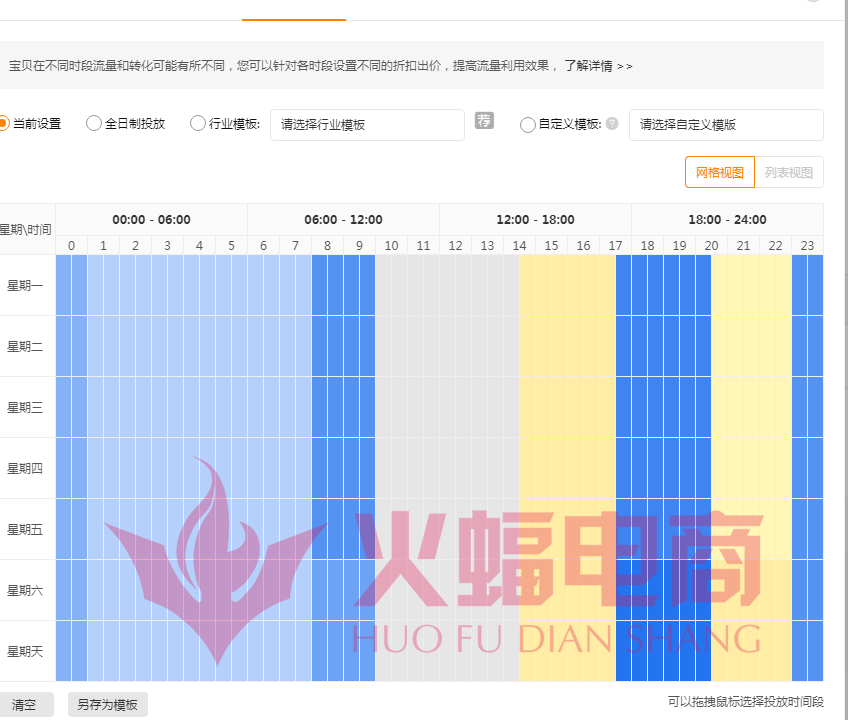Screen dimensions: 848x720
Task: Select 星期二 cell for 15:00–15:30
Action: click(544, 346)
